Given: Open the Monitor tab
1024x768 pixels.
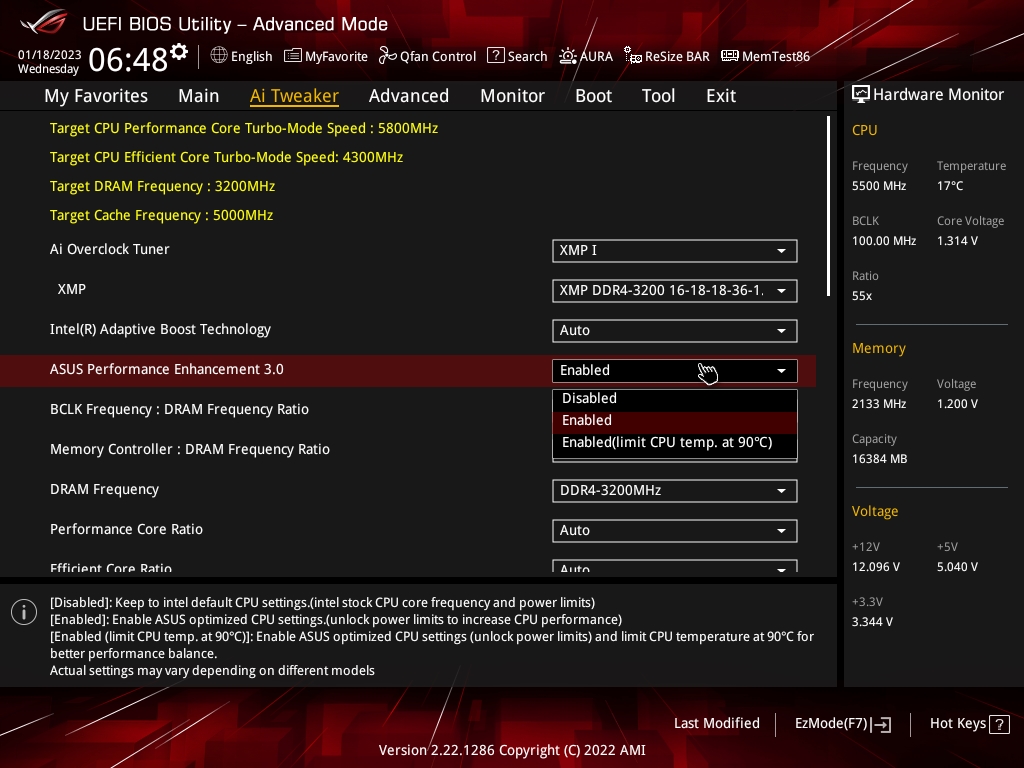Looking at the screenshot, I should click(x=512, y=96).
